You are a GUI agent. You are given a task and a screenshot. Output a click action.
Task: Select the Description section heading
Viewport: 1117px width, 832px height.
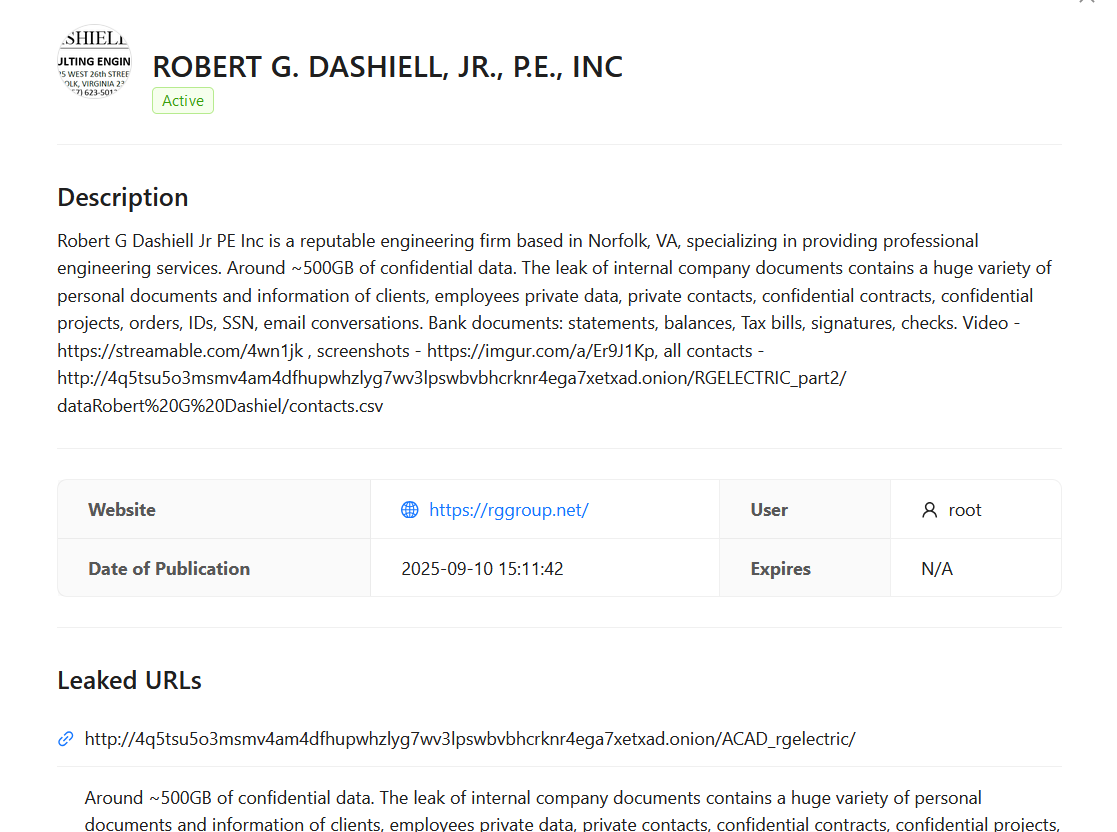tap(122, 197)
